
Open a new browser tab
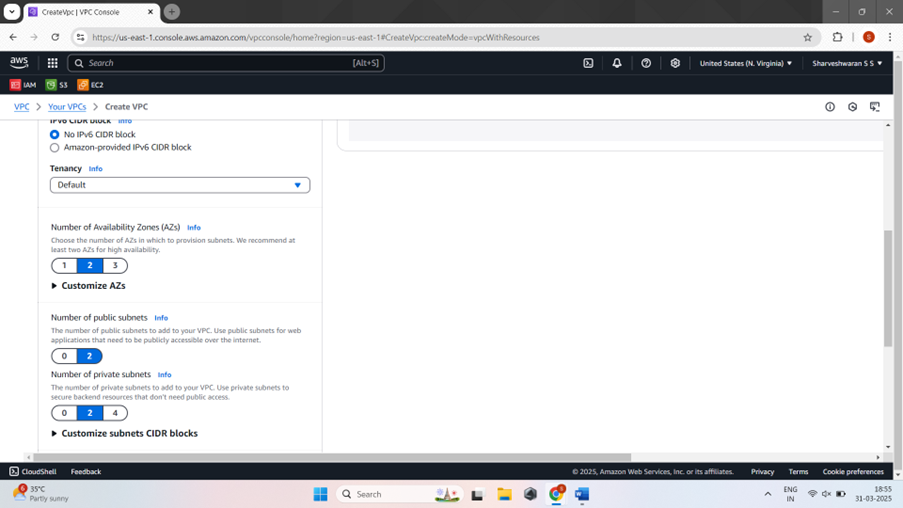click(x=172, y=12)
